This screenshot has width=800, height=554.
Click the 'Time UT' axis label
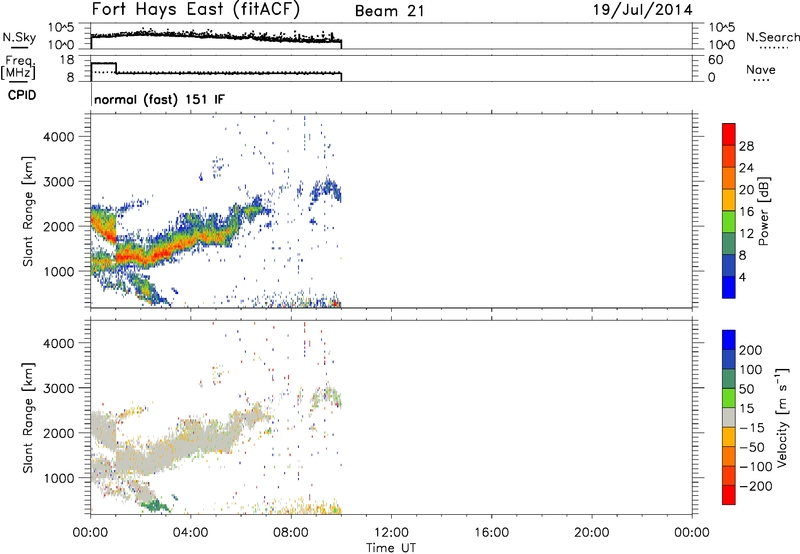click(x=391, y=548)
